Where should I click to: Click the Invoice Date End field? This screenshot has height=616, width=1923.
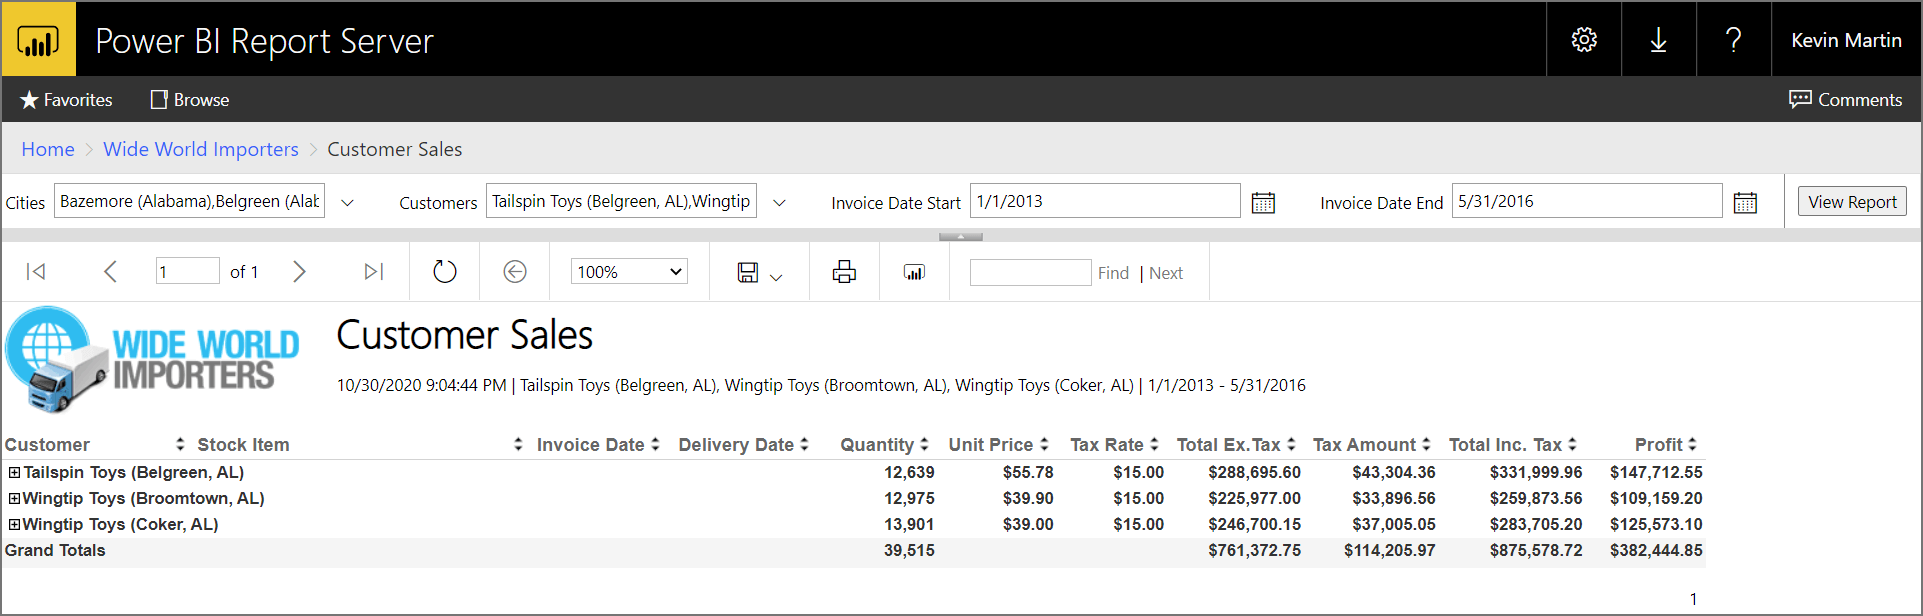click(1587, 201)
